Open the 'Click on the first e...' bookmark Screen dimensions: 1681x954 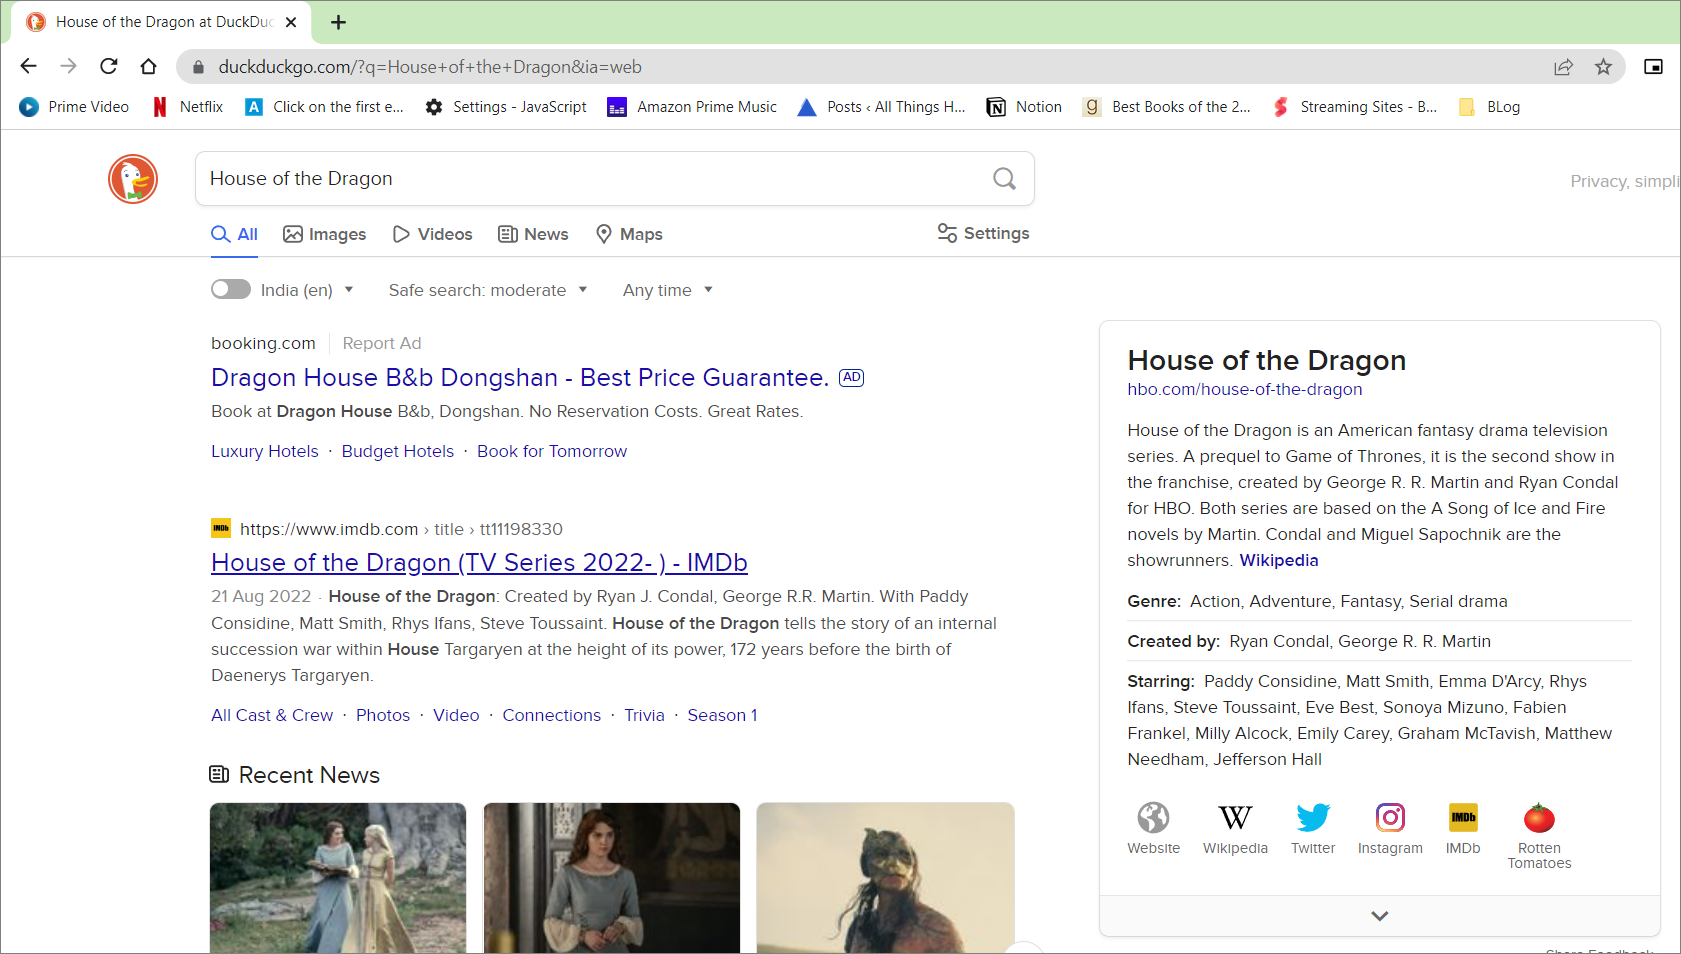(325, 107)
